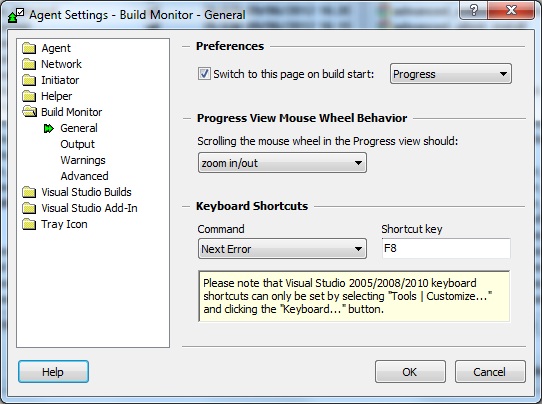Uncheck Switch to this page on build start
This screenshot has height=405, width=542.
click(204, 74)
